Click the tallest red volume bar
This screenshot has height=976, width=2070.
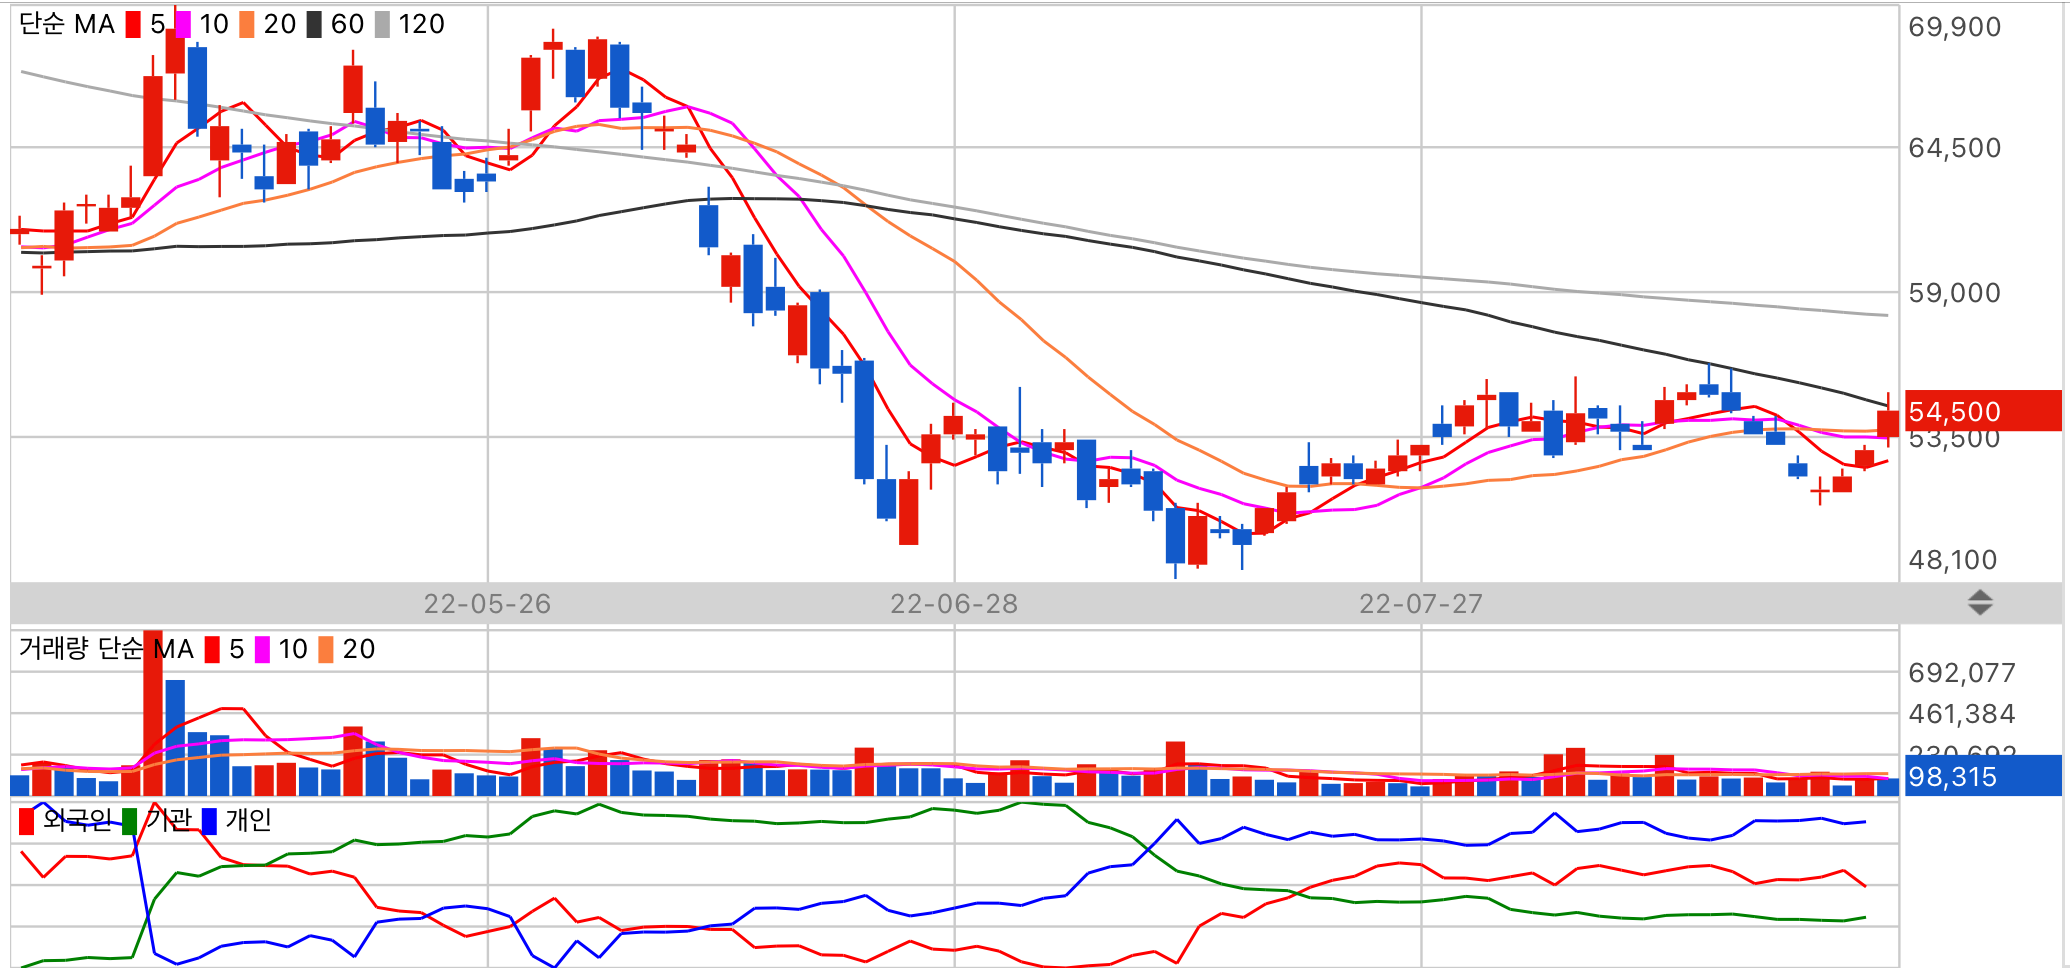(x=153, y=713)
